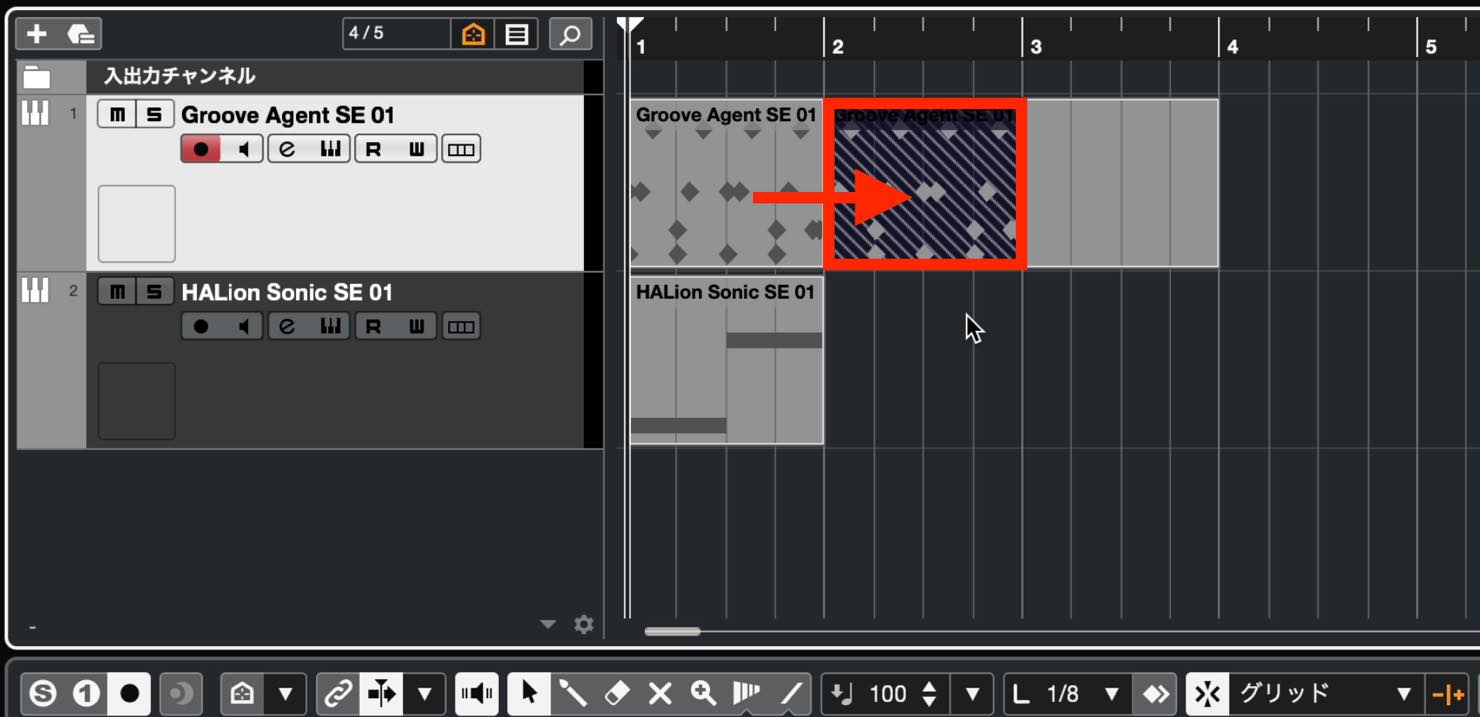The height and width of the screenshot is (717, 1480).
Task: Click the 4 / 5 track count field
Action: (x=396, y=33)
